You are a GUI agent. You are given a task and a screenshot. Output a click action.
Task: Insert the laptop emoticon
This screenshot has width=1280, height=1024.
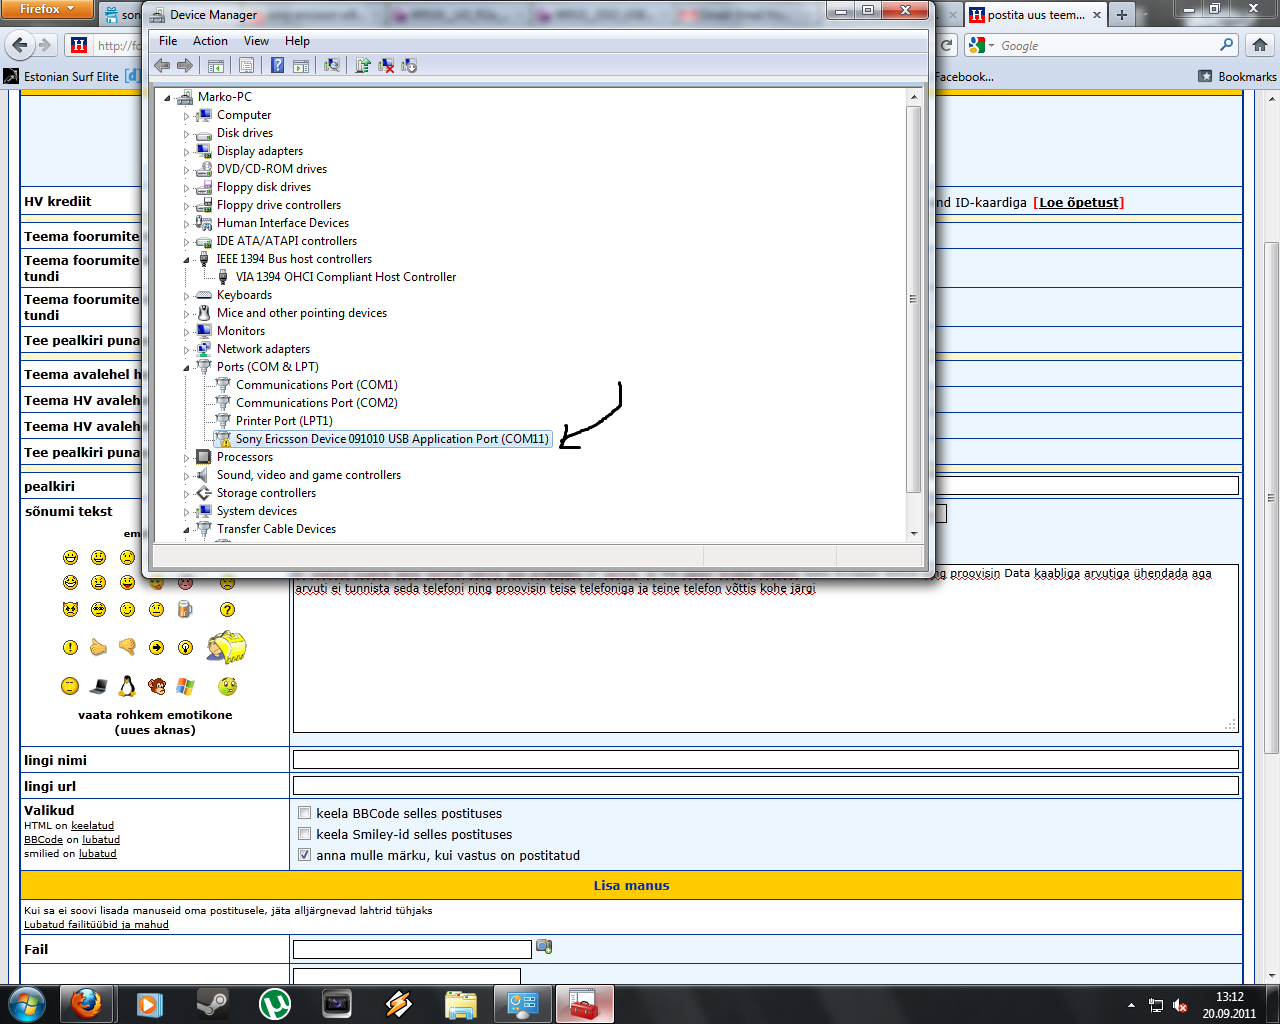click(x=98, y=686)
